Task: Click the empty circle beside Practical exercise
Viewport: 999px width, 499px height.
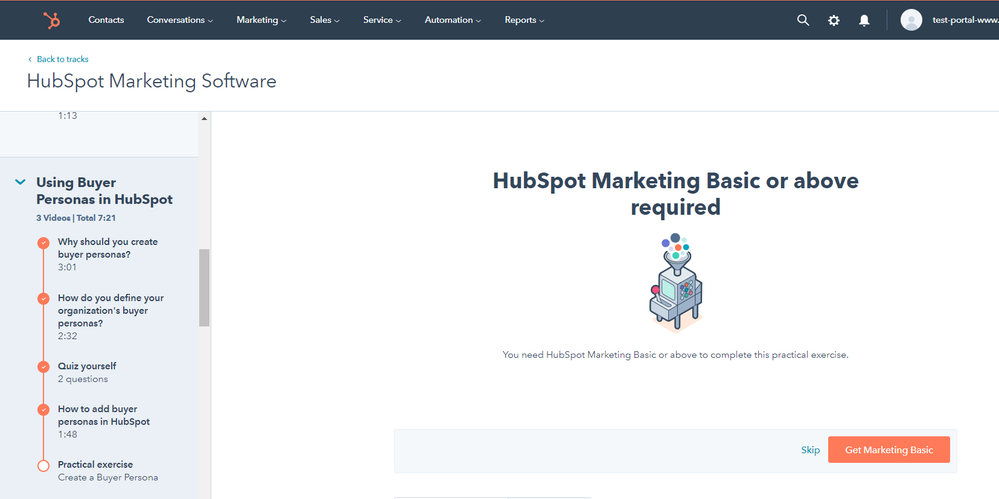Action: coord(43,465)
